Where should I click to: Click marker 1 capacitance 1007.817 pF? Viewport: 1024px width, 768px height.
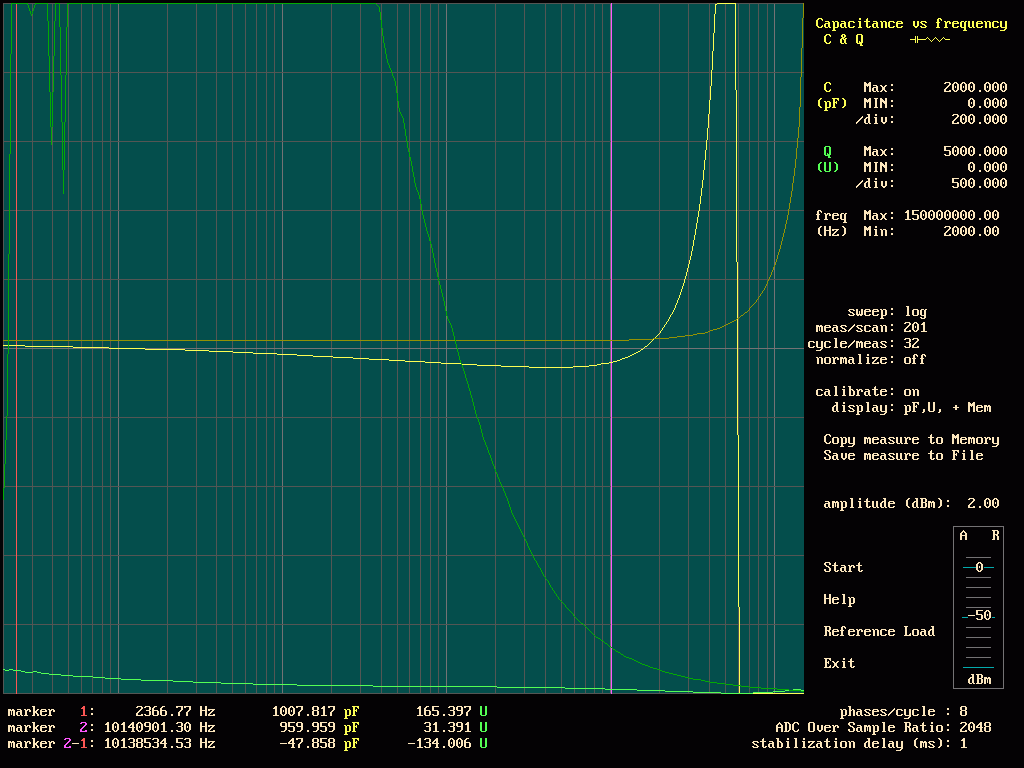tap(315, 711)
